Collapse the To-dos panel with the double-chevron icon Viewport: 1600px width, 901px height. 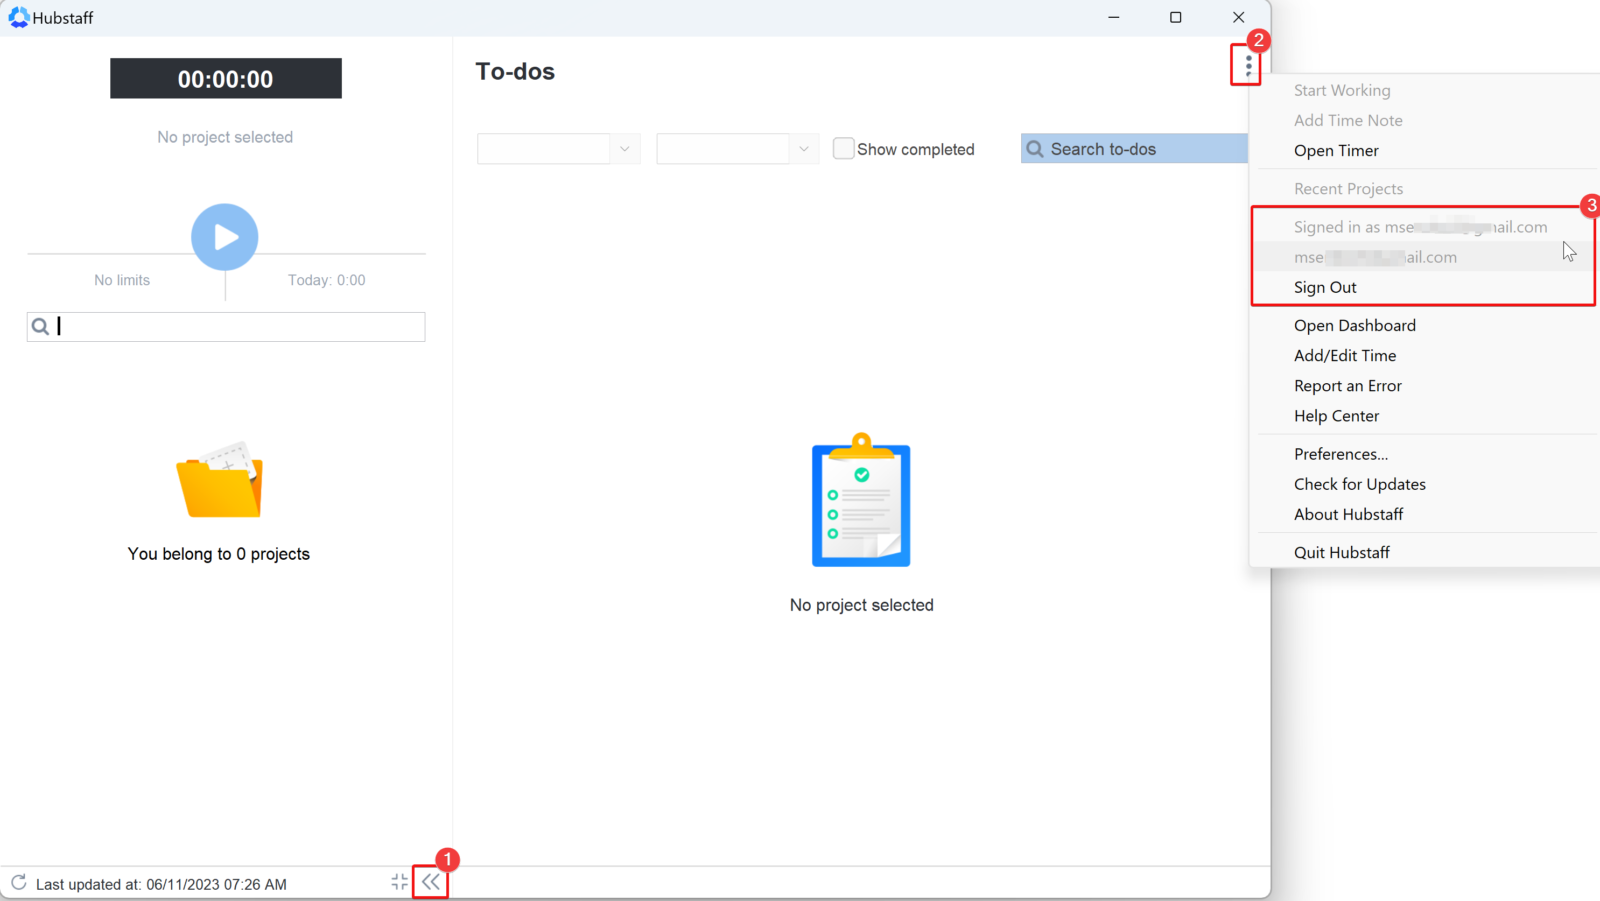[x=431, y=882]
